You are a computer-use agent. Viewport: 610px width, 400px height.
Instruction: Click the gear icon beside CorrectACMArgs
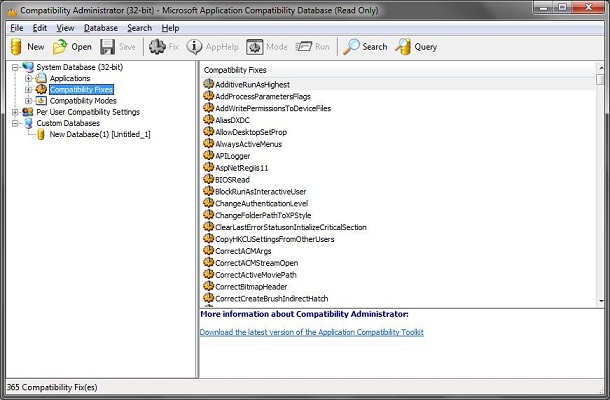209,251
